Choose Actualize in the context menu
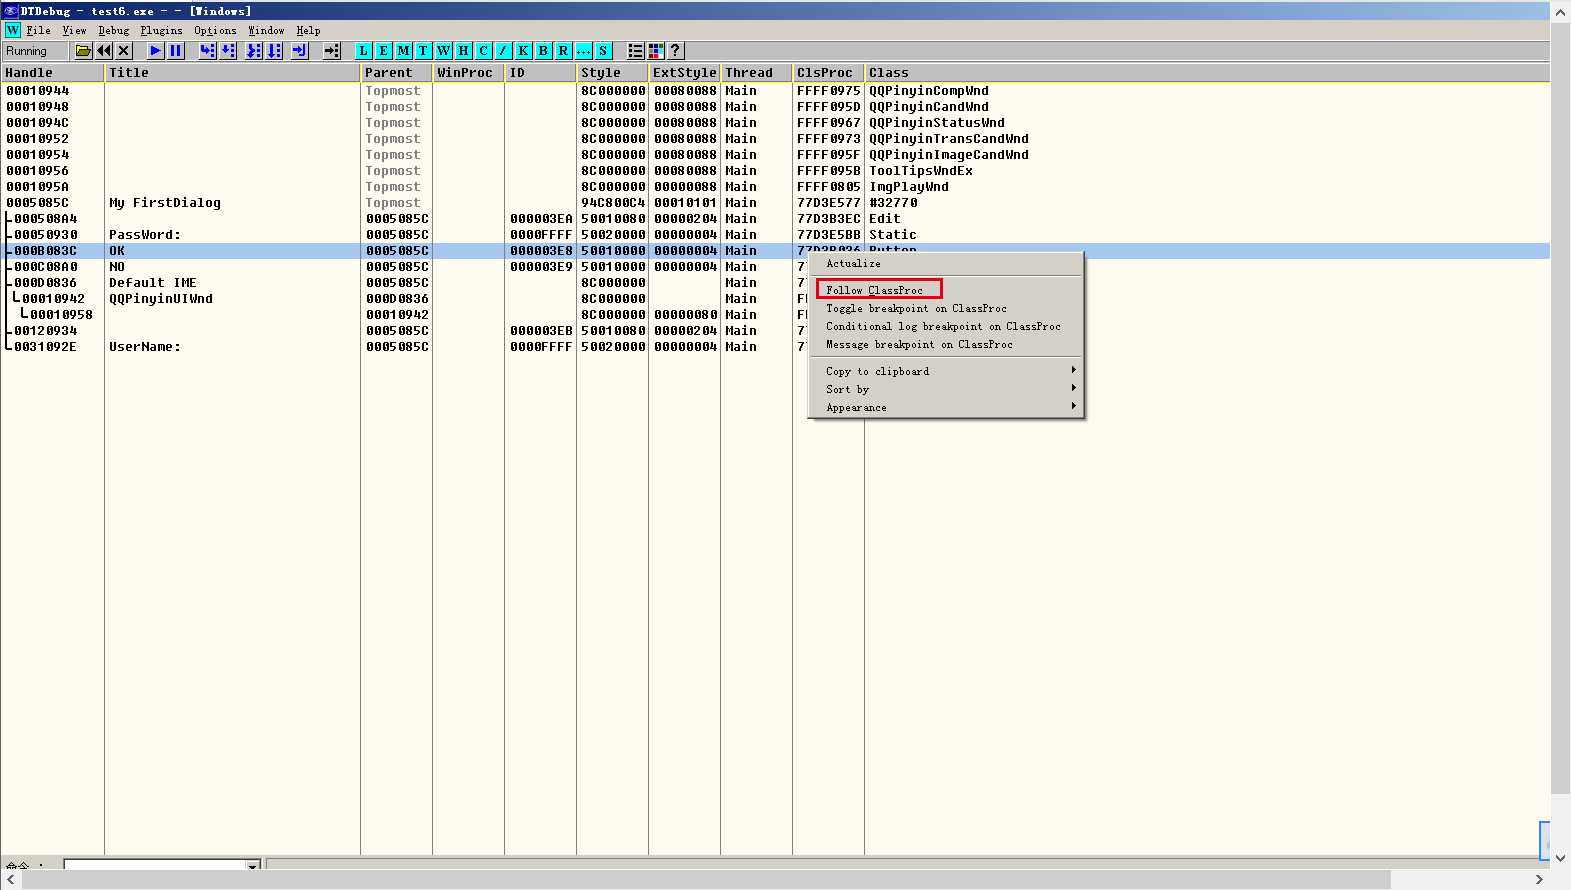 [x=945, y=263]
